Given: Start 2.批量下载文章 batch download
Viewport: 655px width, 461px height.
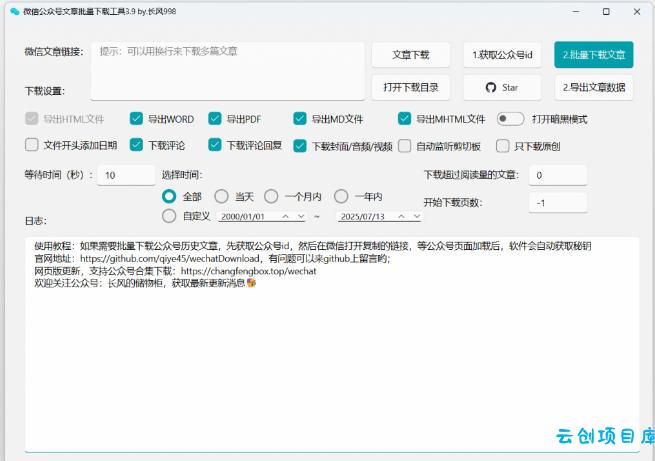Looking at the screenshot, I should click(594, 55).
